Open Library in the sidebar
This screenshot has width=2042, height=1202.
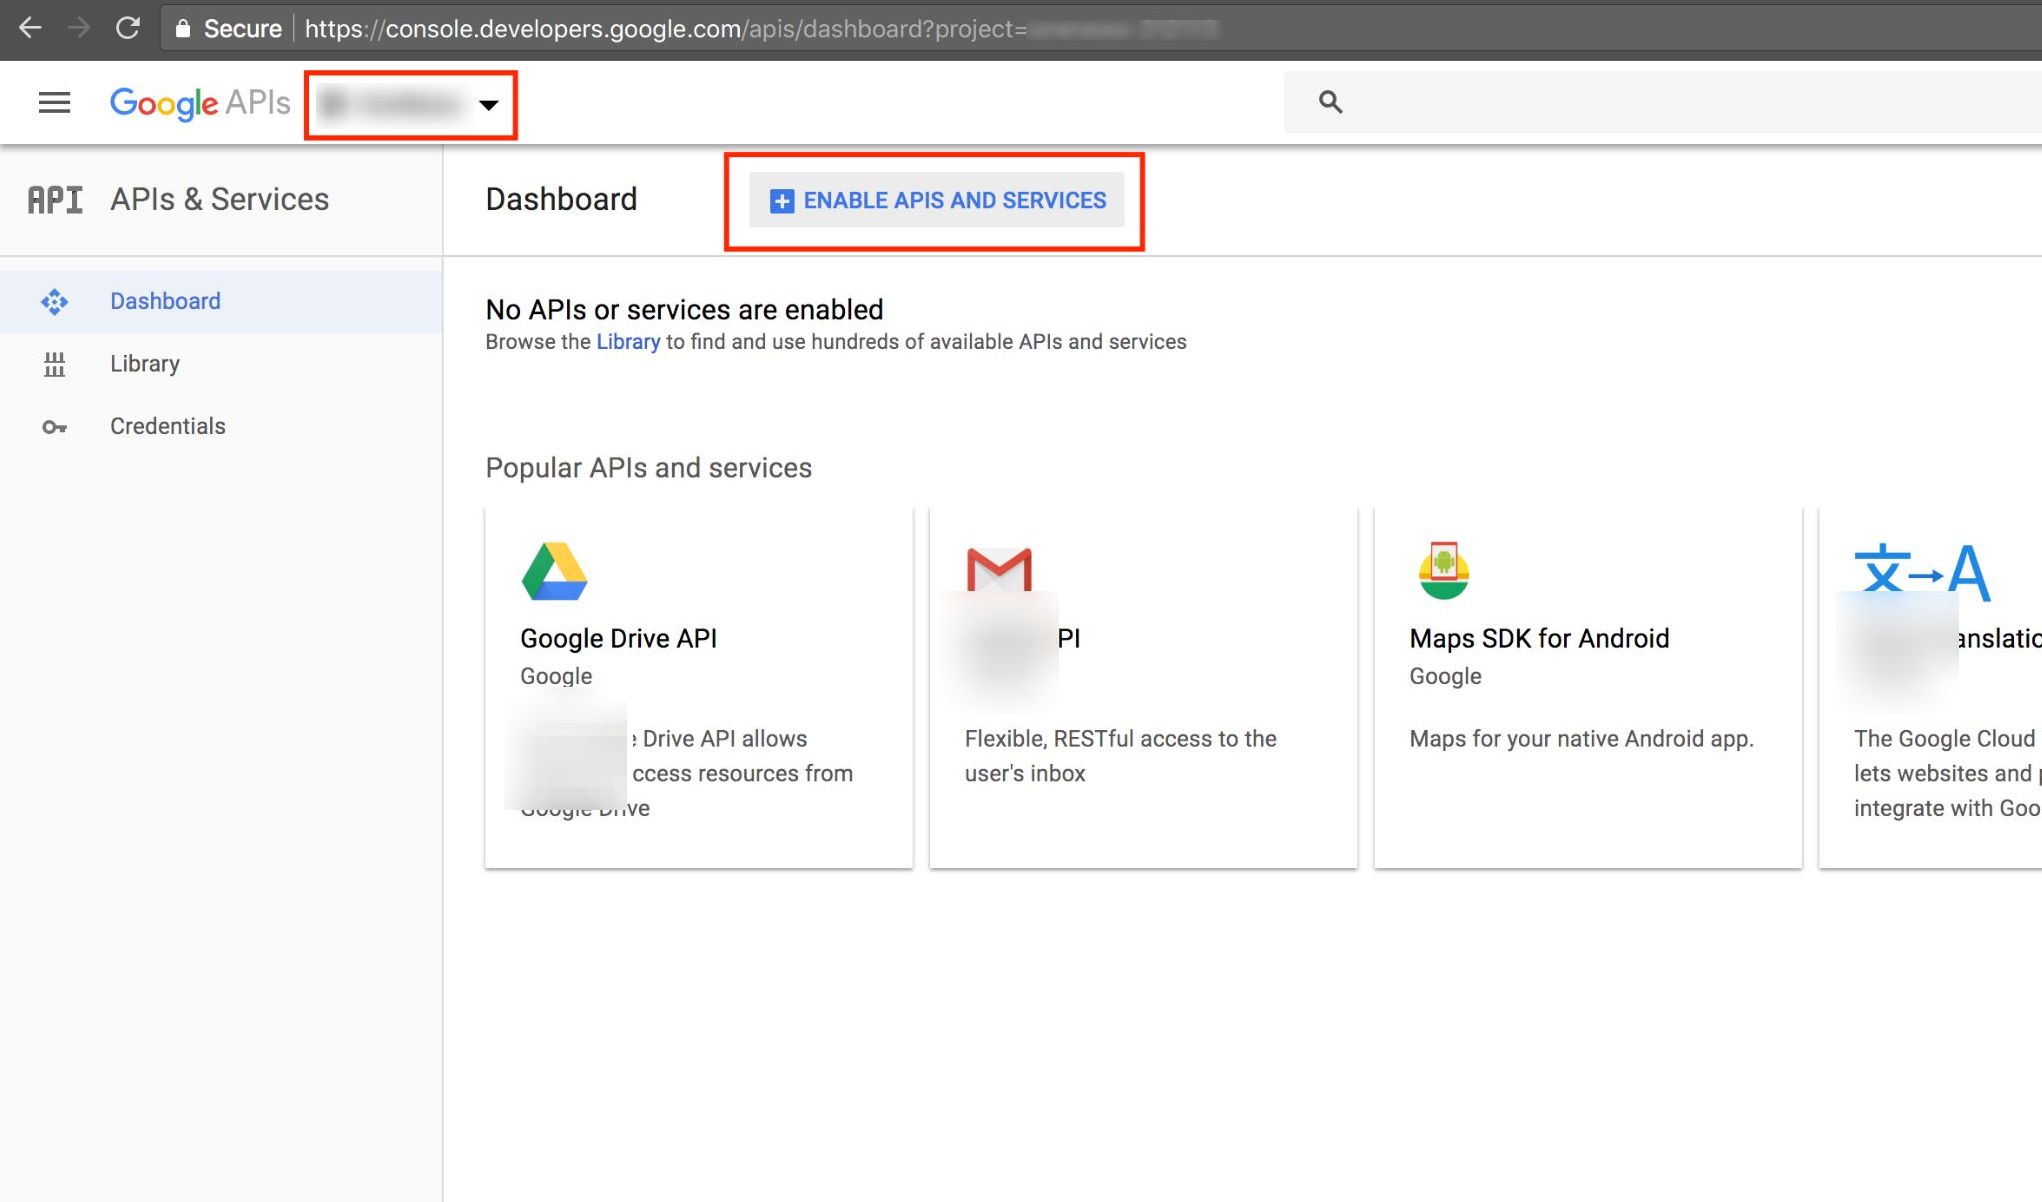coord(220,364)
